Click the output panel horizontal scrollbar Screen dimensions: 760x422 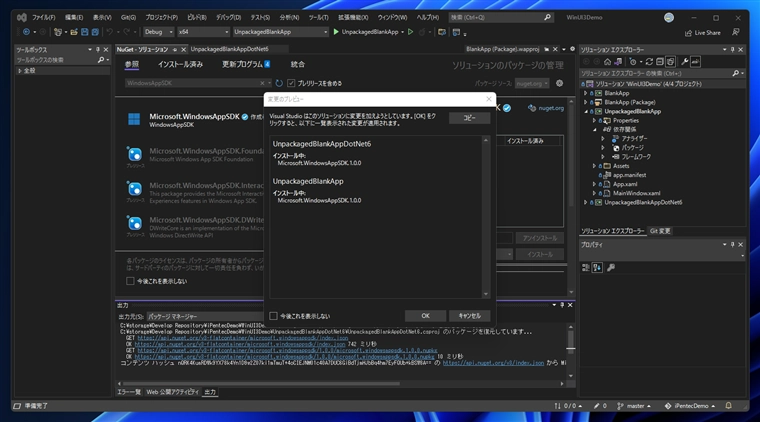(x=262, y=384)
